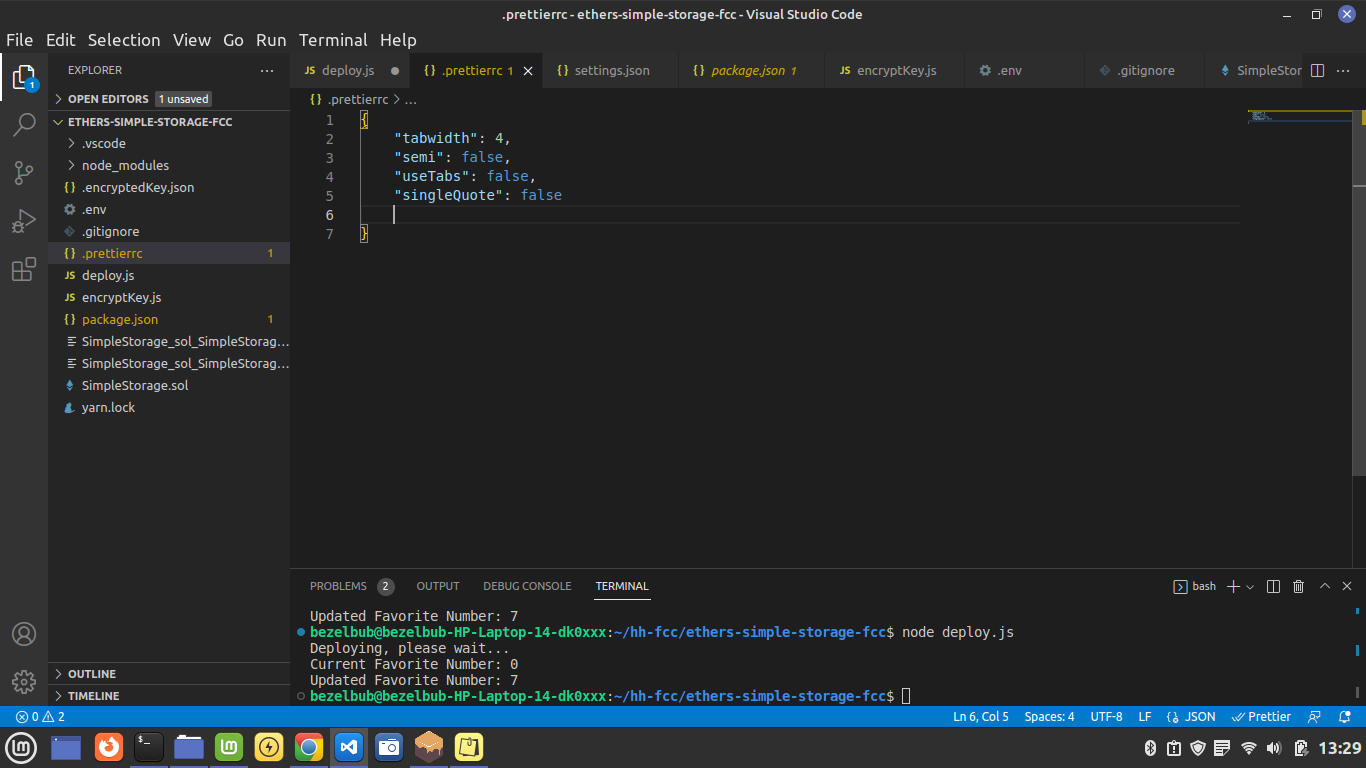Open Prettier status bar item
Viewport: 1366px width, 768px height.
[x=1262, y=717]
